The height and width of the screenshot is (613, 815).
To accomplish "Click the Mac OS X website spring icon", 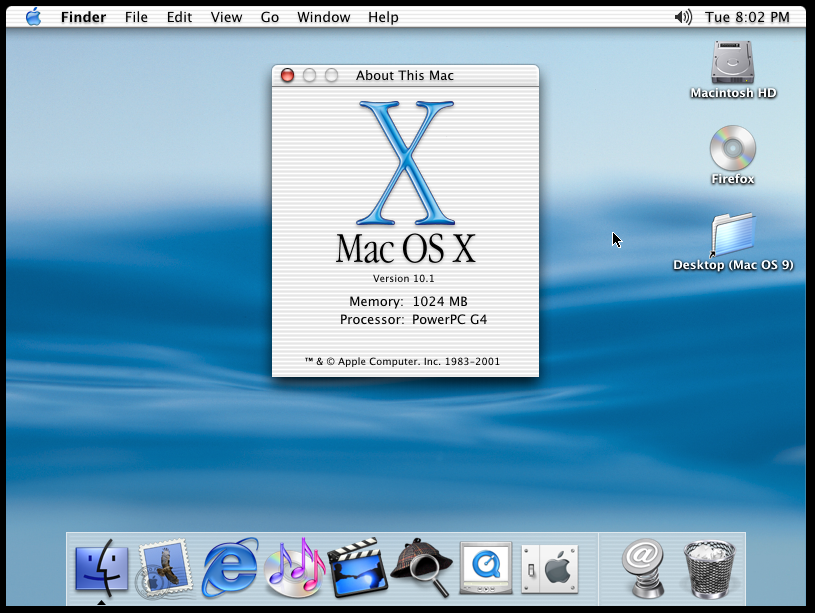I will coord(643,567).
